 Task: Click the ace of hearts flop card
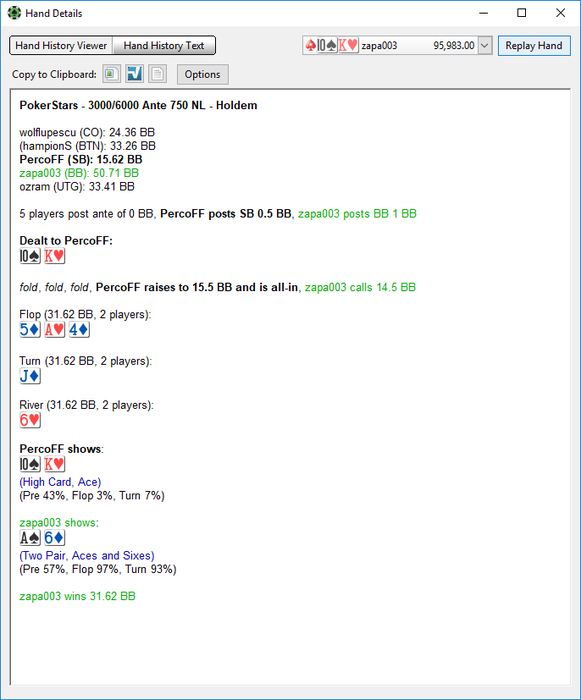click(54, 330)
